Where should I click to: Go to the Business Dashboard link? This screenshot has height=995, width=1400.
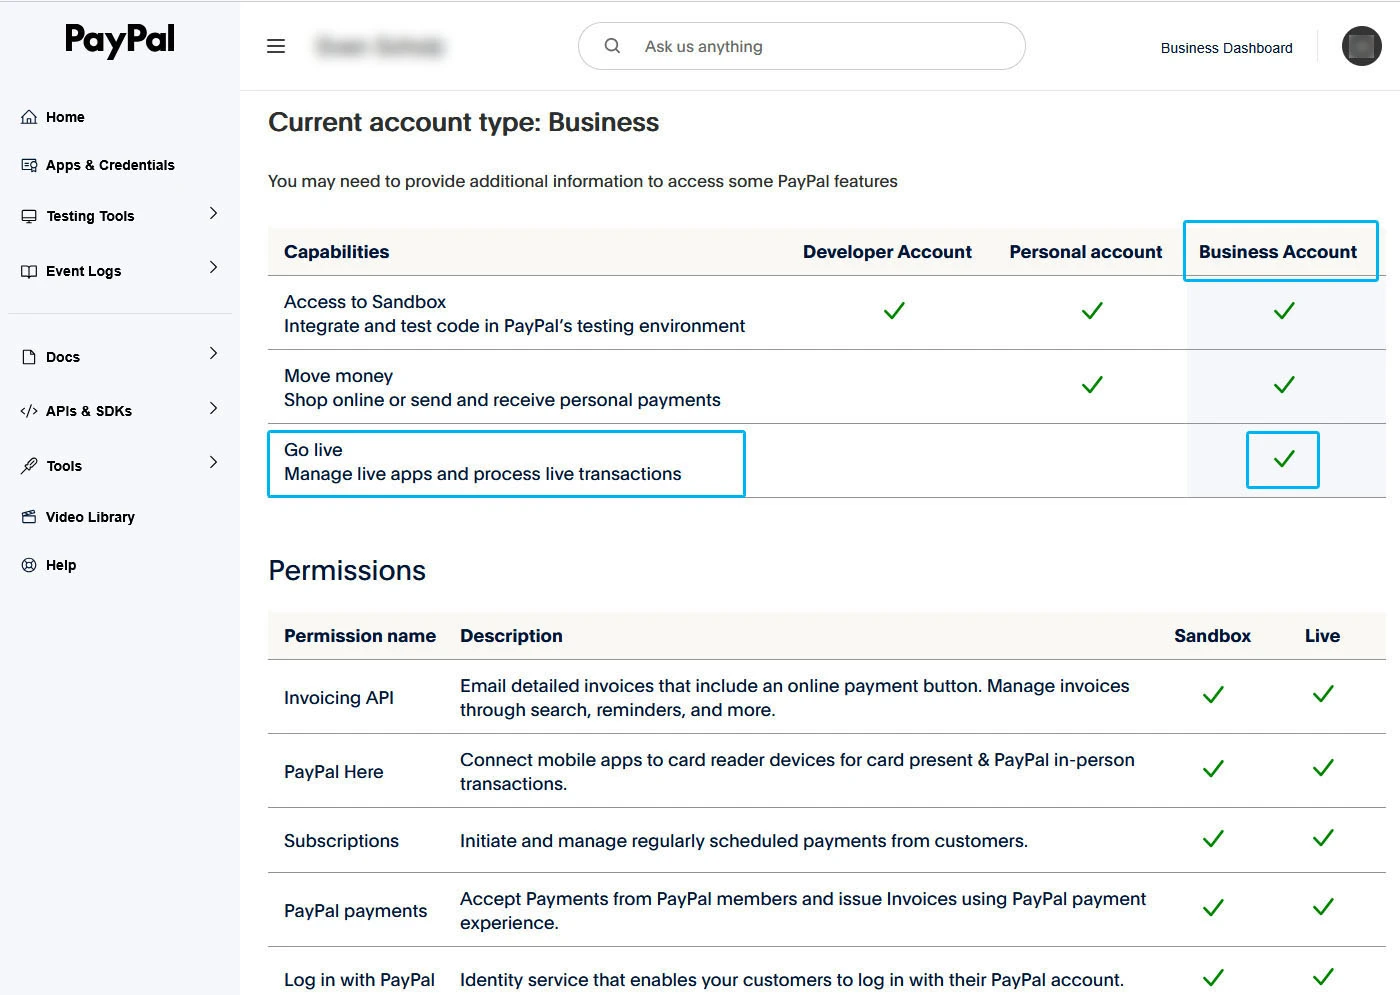1226,48
